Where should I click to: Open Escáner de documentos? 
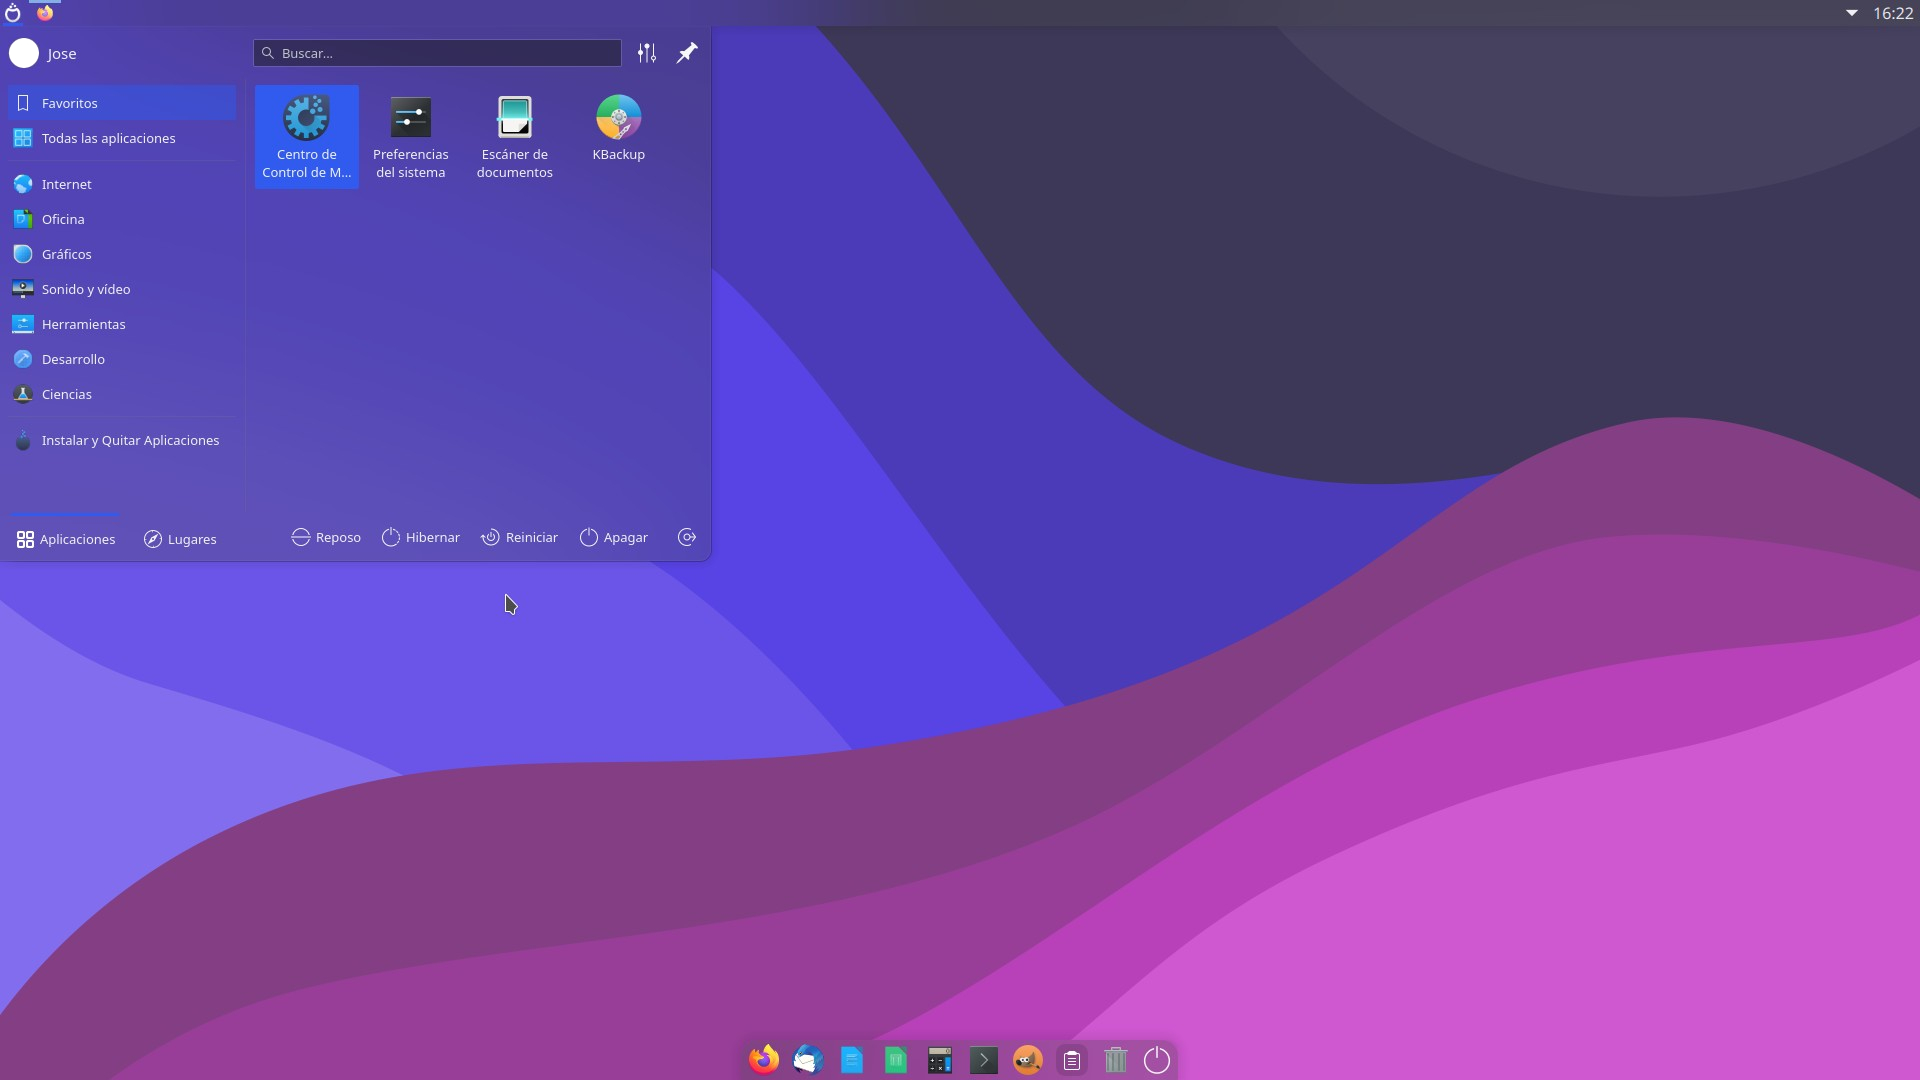click(514, 130)
